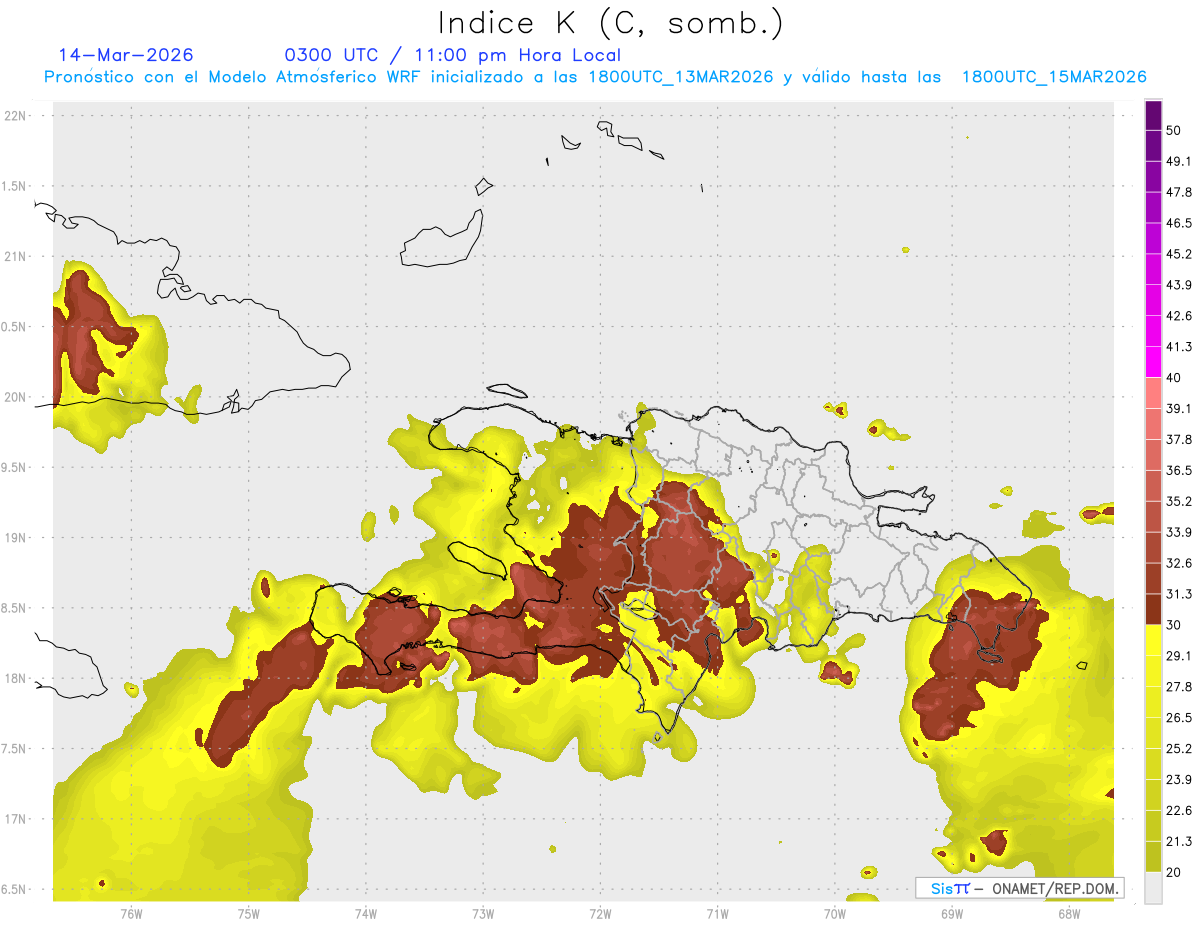Click the '72W' longitude label
This screenshot has height=927, width=1200.
pyautogui.click(x=600, y=914)
